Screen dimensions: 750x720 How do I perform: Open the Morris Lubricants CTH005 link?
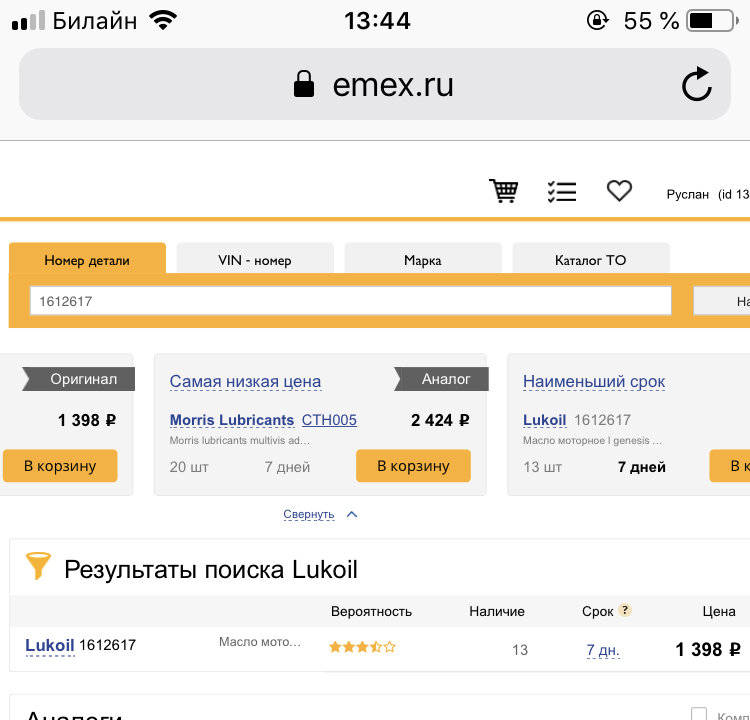click(263, 420)
